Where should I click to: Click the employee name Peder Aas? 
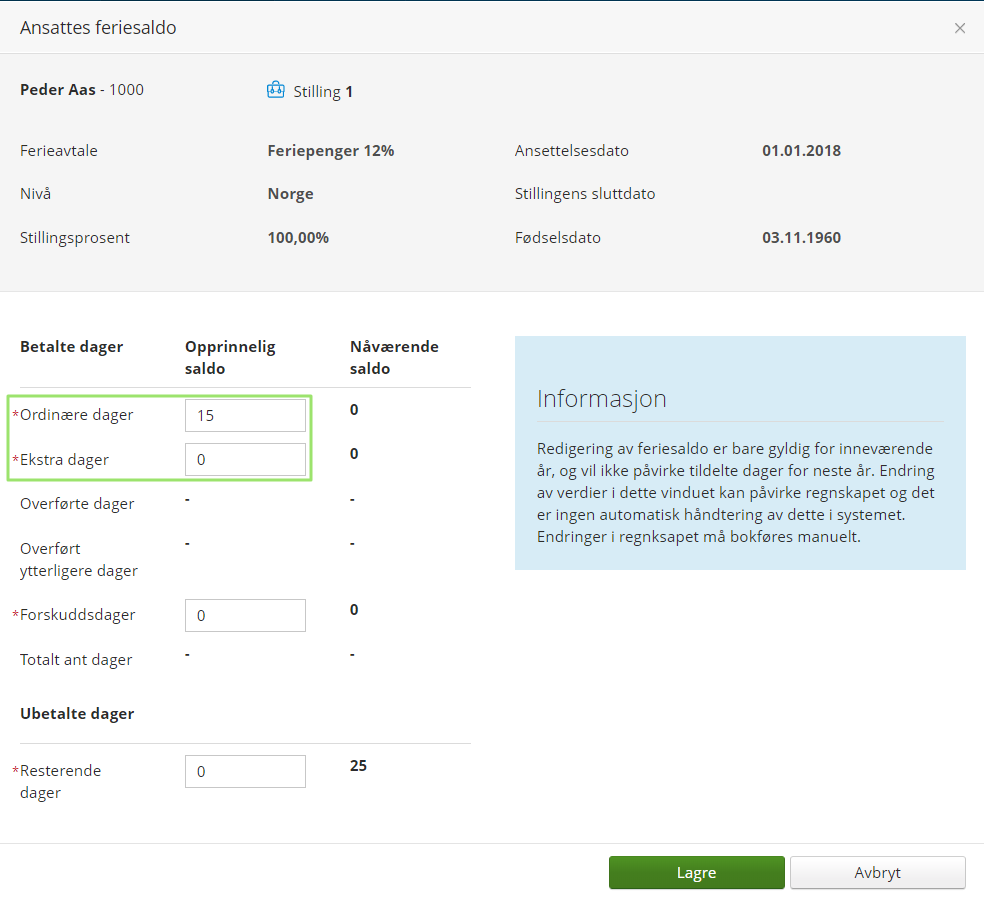click(x=58, y=90)
